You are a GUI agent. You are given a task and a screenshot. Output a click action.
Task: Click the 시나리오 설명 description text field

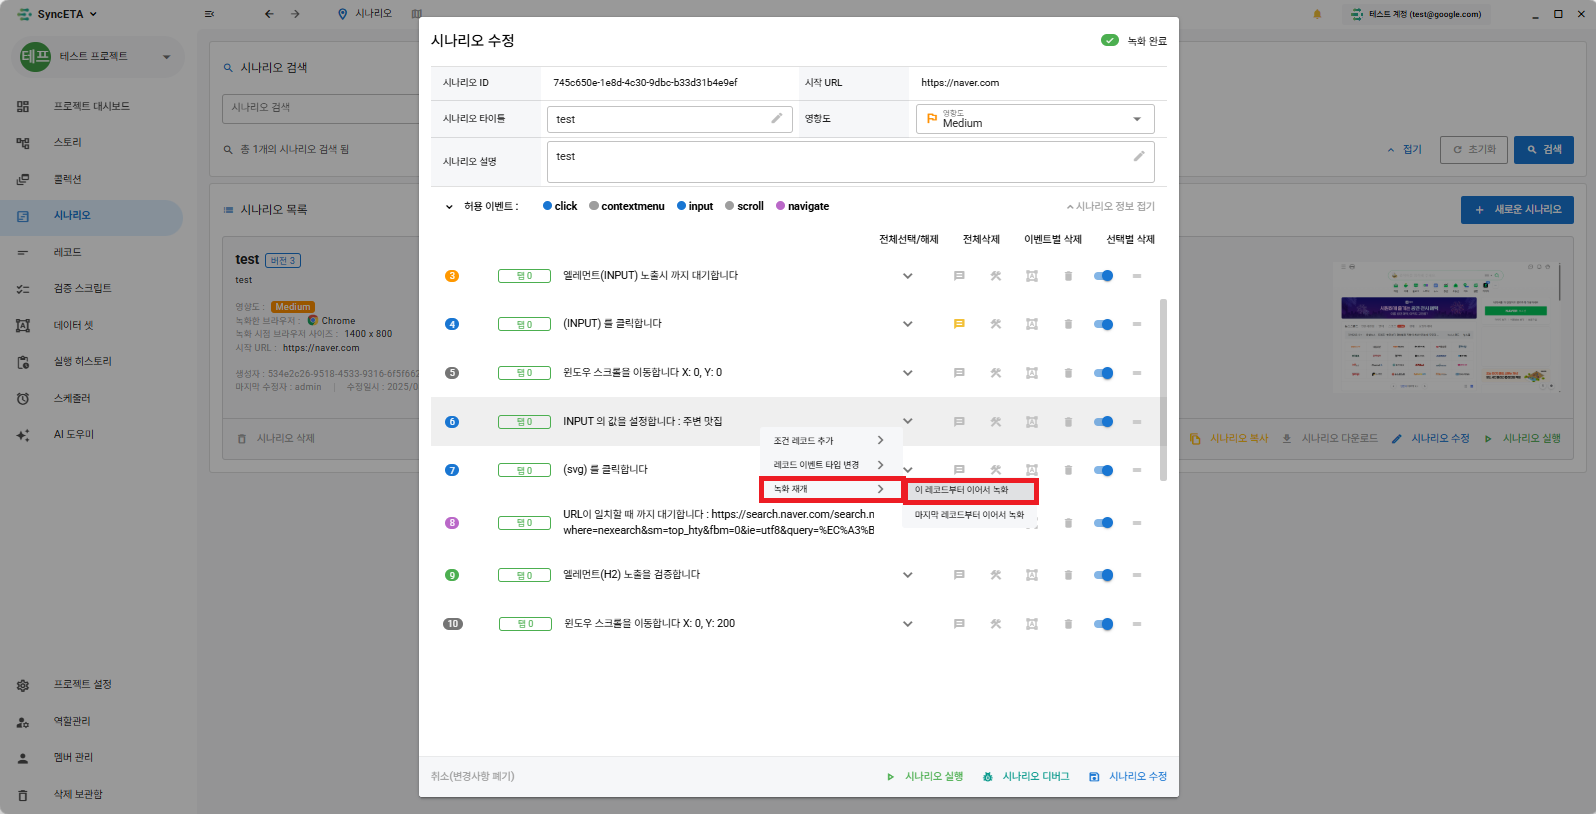click(840, 161)
